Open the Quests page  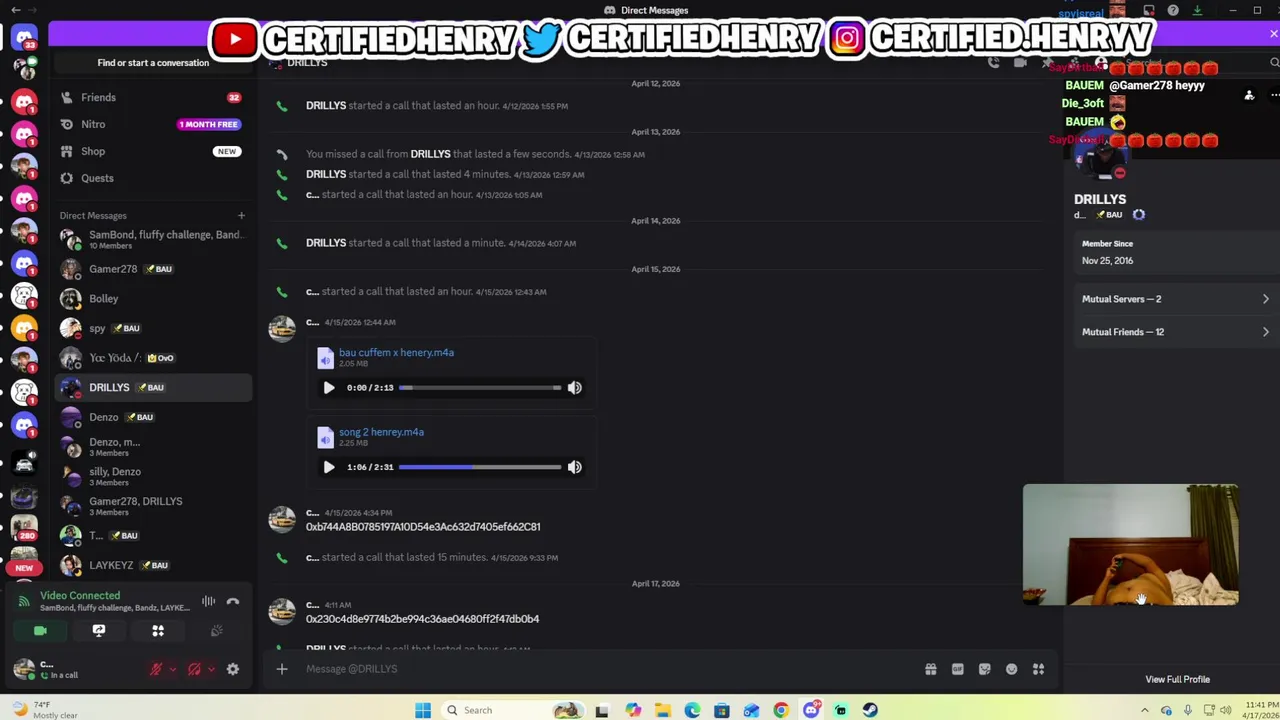tap(153, 178)
